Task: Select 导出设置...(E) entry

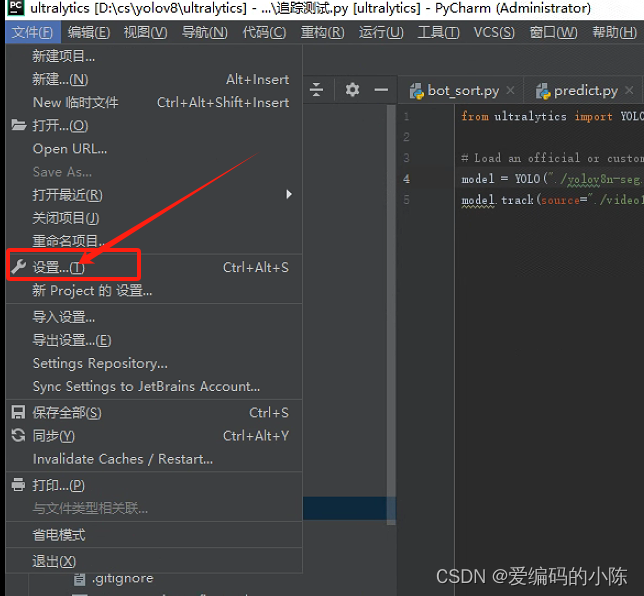Action: coord(154,340)
